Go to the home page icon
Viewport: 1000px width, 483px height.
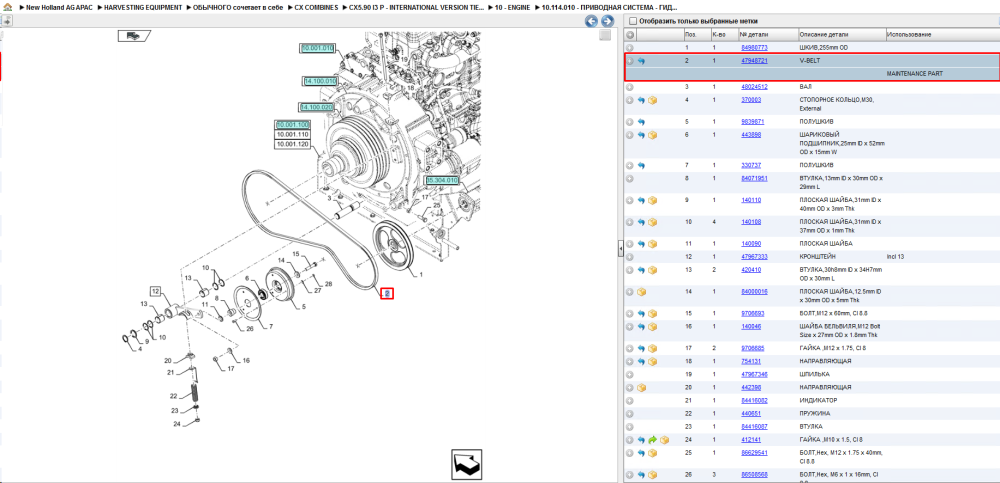tap(7, 7)
